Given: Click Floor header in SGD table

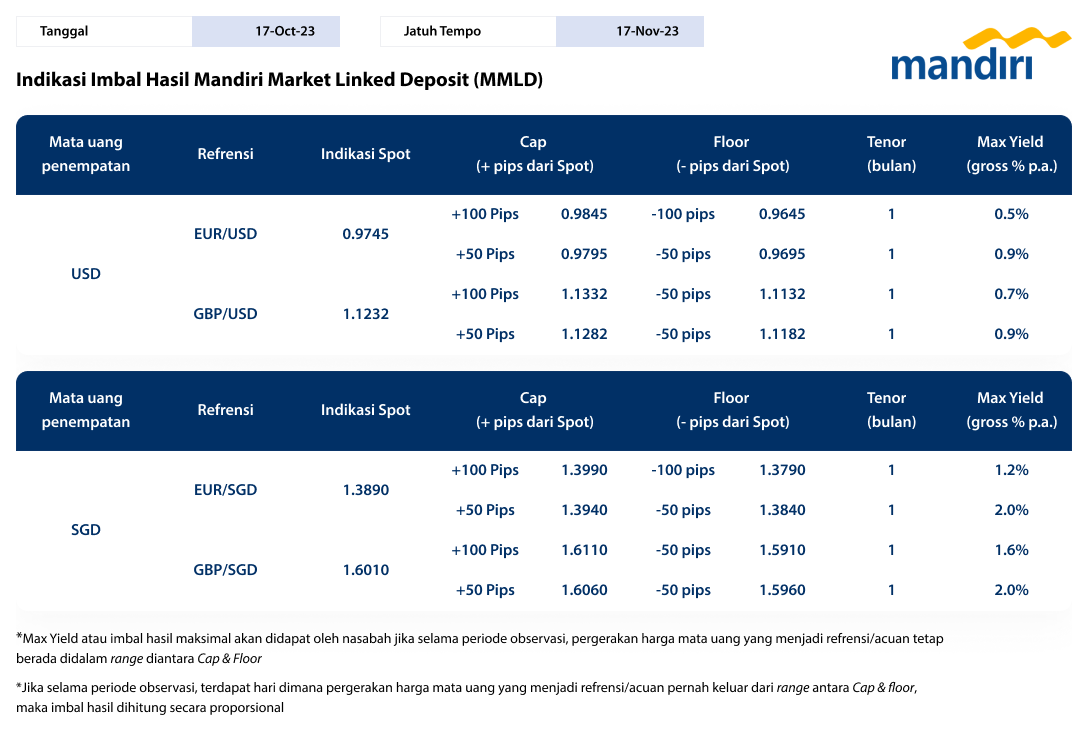Looking at the screenshot, I should 732,410.
